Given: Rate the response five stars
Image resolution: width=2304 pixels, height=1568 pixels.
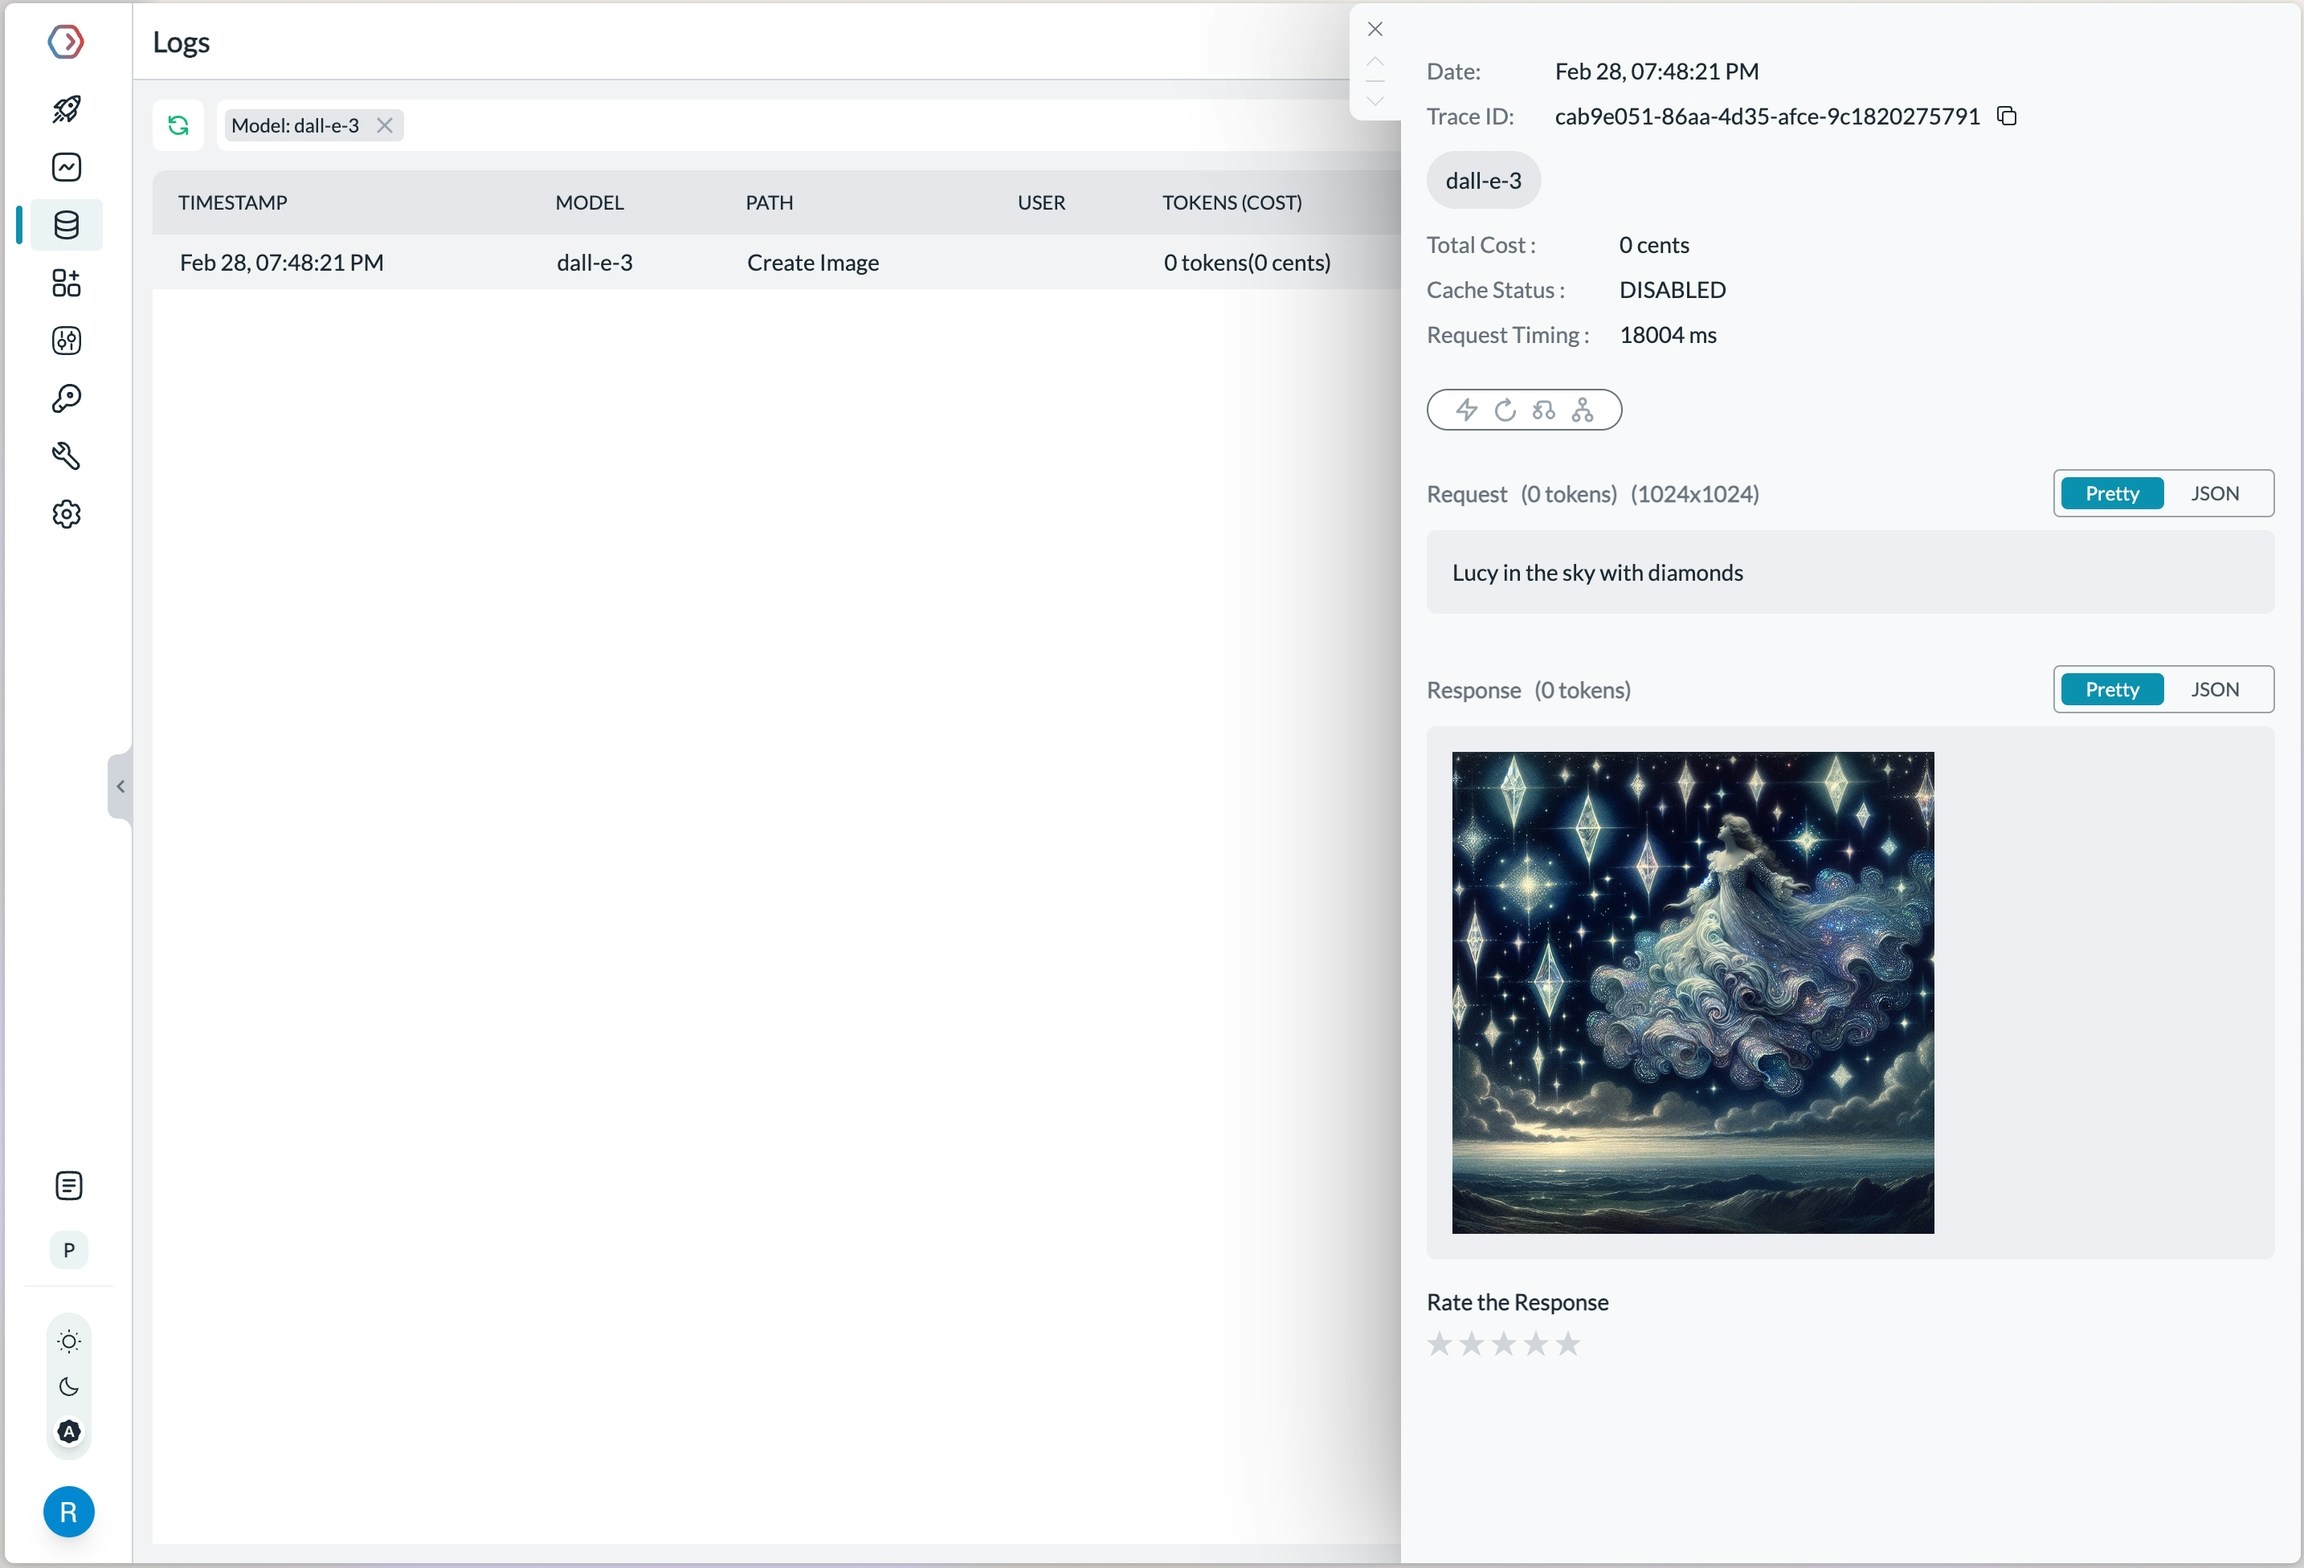Looking at the screenshot, I should [x=1568, y=1343].
